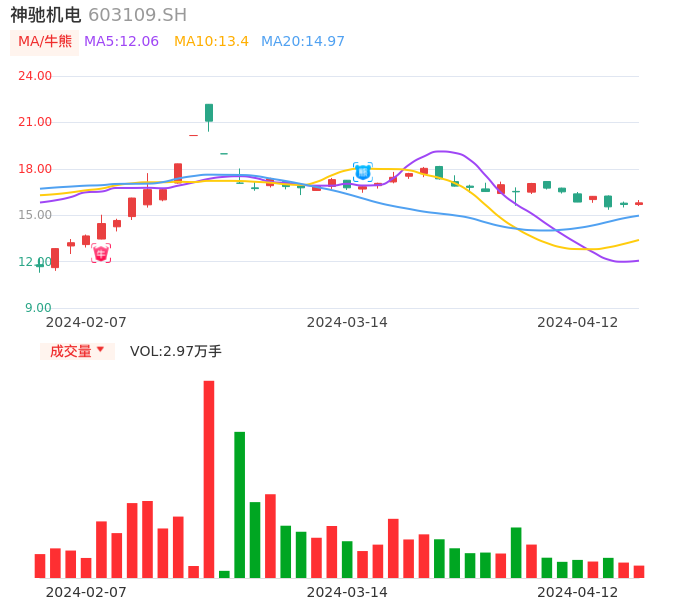Click 2024-02-07 date under volume chart
Screen dimensions: 686x606
click(x=86, y=592)
